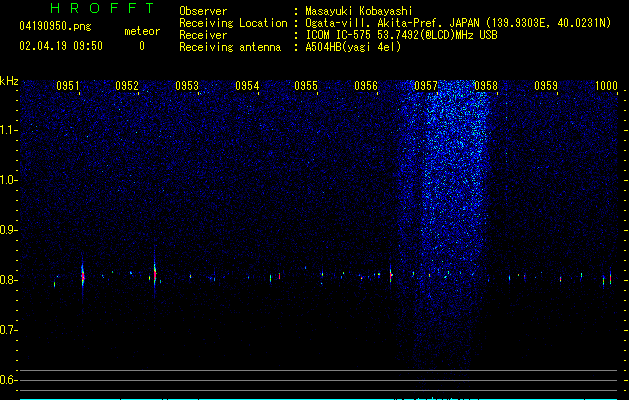Click the meteor count value 0
Image resolution: width=629 pixels, height=400 pixels.
pos(142,46)
